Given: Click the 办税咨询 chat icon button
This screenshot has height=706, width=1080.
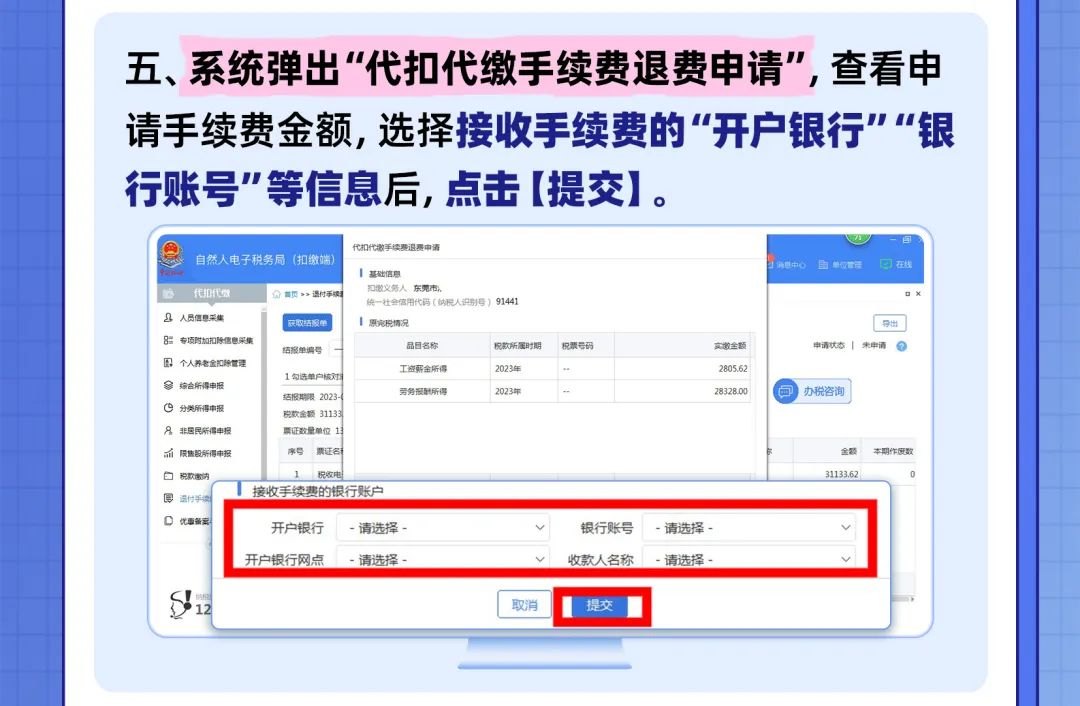Looking at the screenshot, I should coord(811,391).
